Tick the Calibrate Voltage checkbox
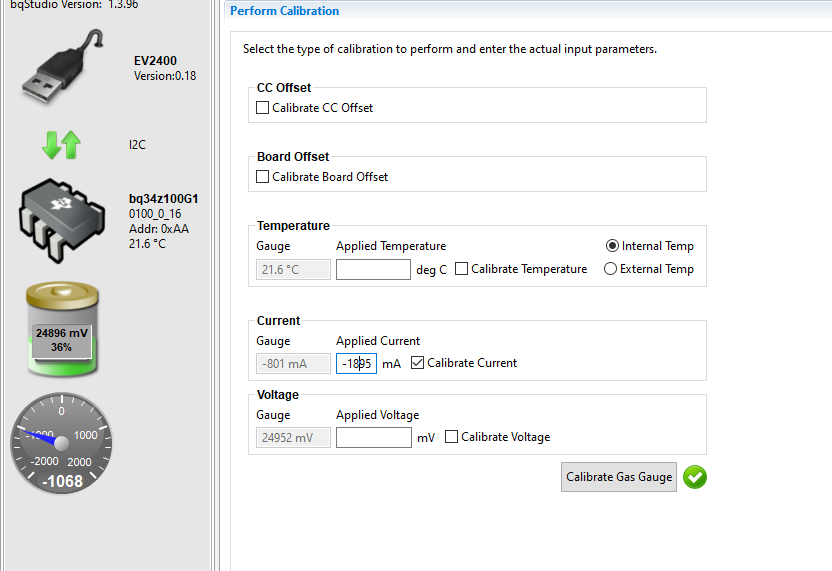 click(452, 437)
